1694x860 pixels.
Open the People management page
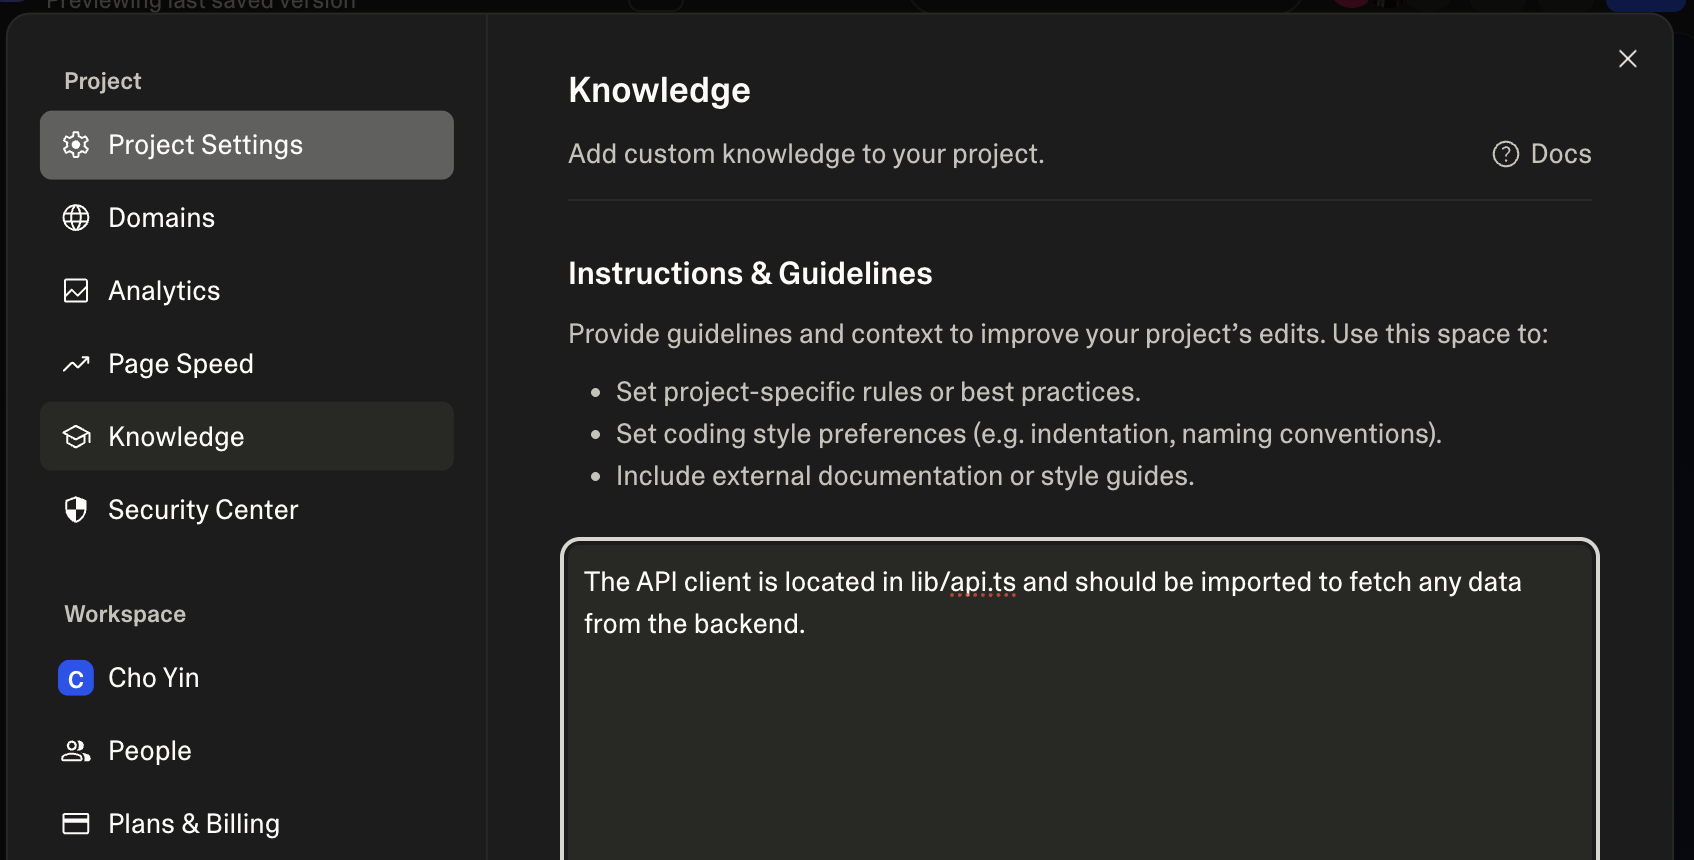[149, 750]
